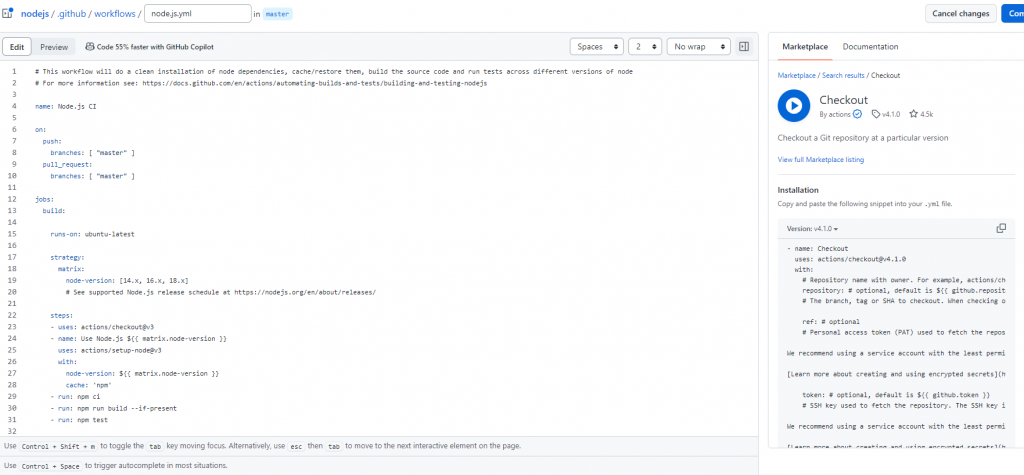Screen dimensions: 1024x475
Task: Click the verified badge next to 'By actions'
Action: click(x=857, y=114)
